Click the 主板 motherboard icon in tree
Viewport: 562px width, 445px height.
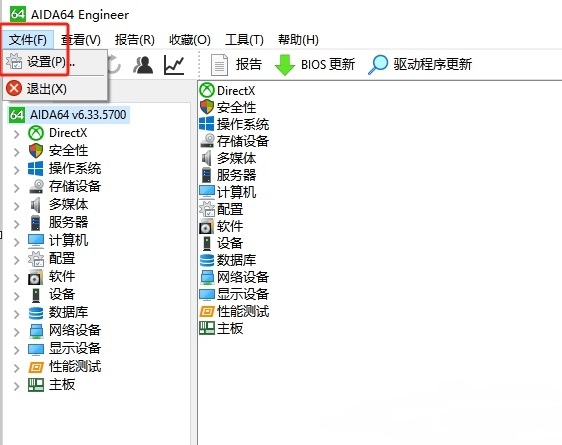point(36,385)
